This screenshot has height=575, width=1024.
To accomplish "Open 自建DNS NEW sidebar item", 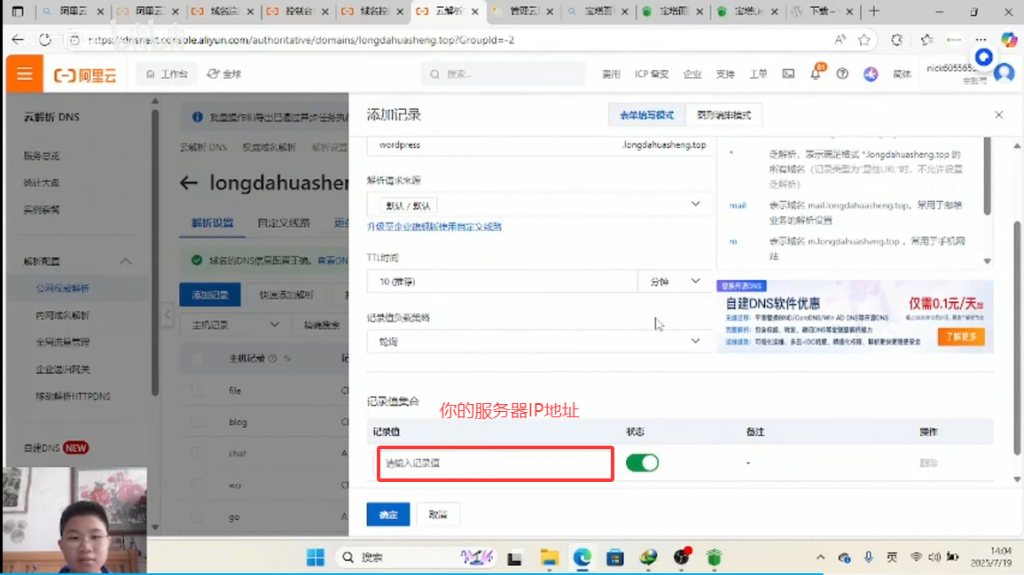I will [56, 448].
